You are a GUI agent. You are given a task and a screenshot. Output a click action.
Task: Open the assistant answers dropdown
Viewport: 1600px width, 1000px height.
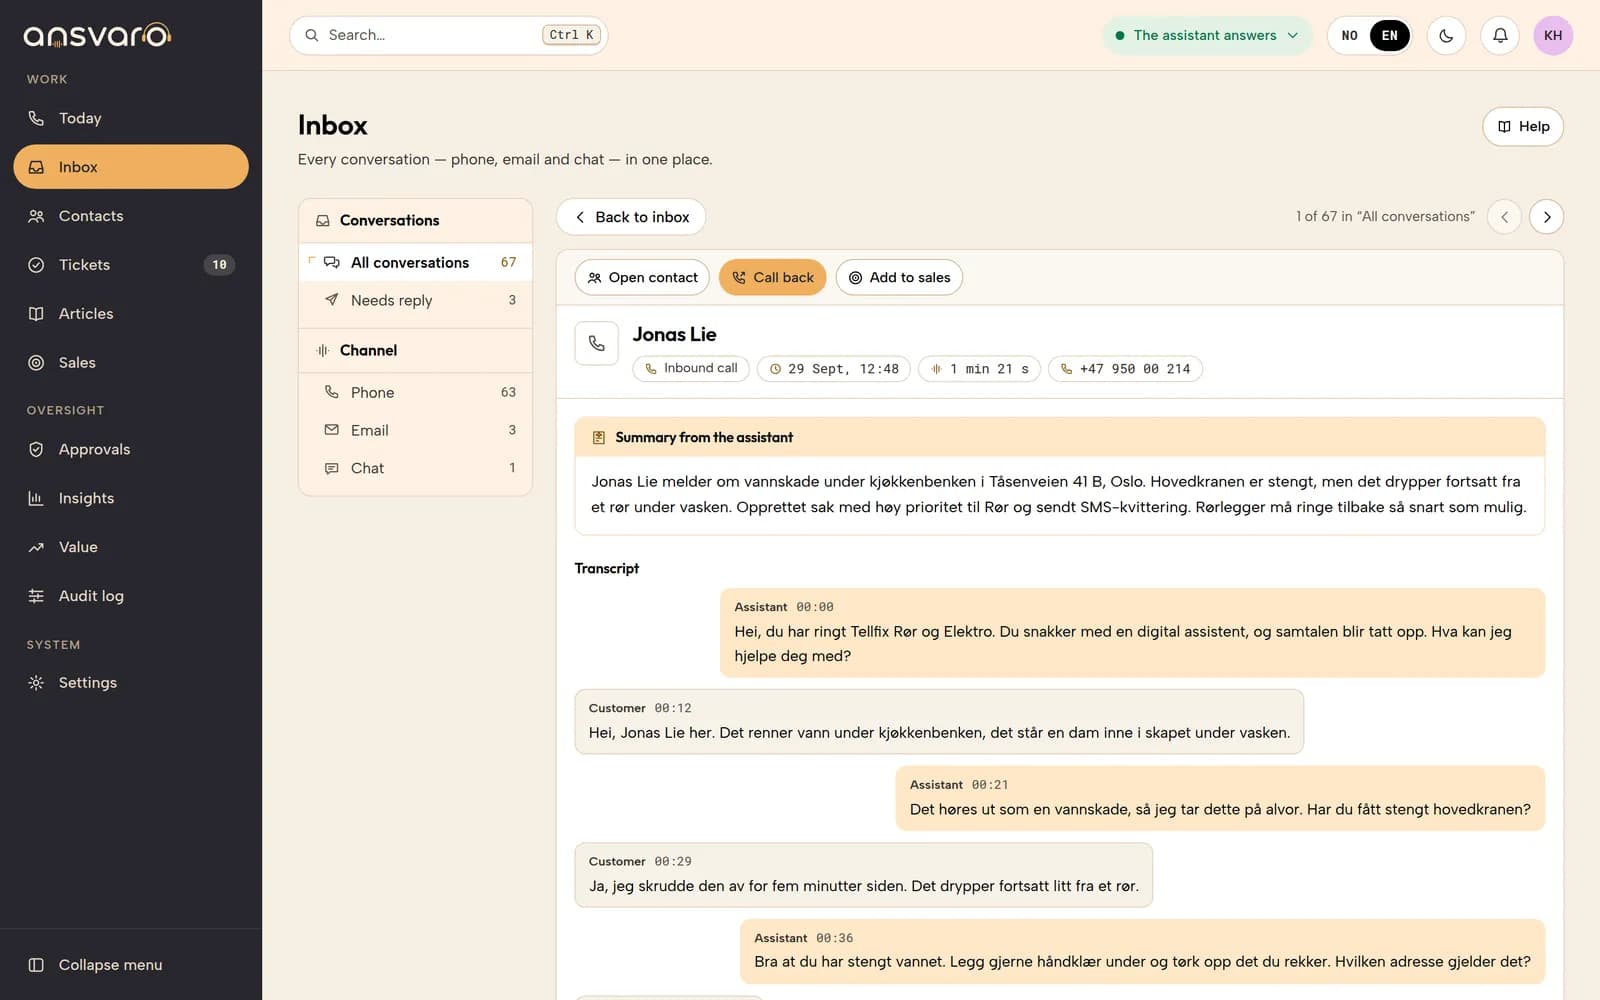(1207, 35)
